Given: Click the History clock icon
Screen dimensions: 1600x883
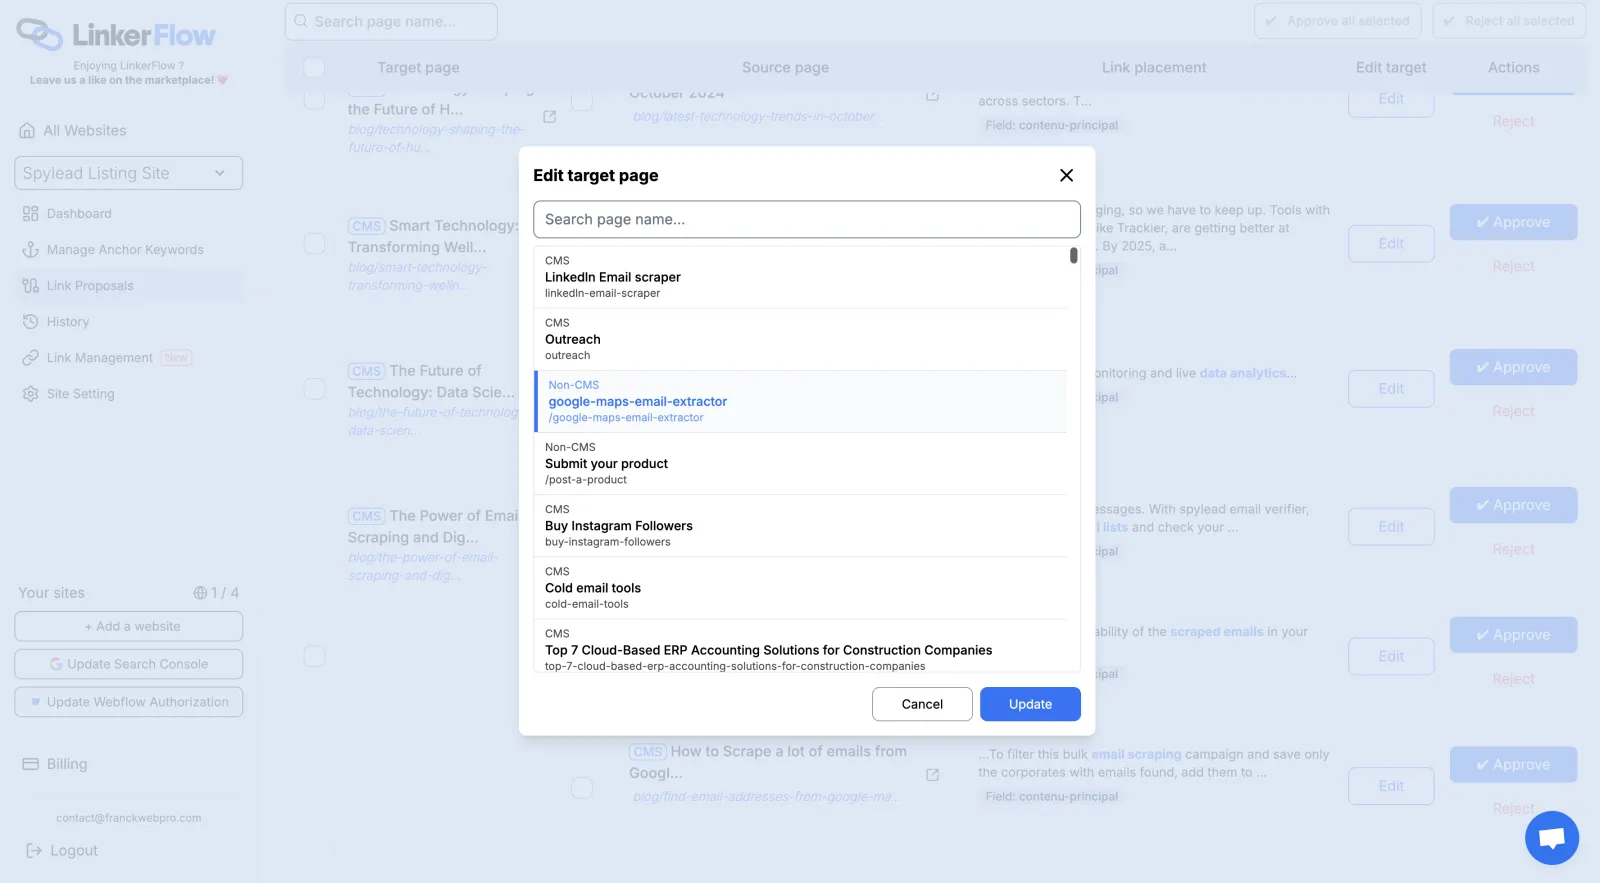Looking at the screenshot, I should click(x=30, y=322).
